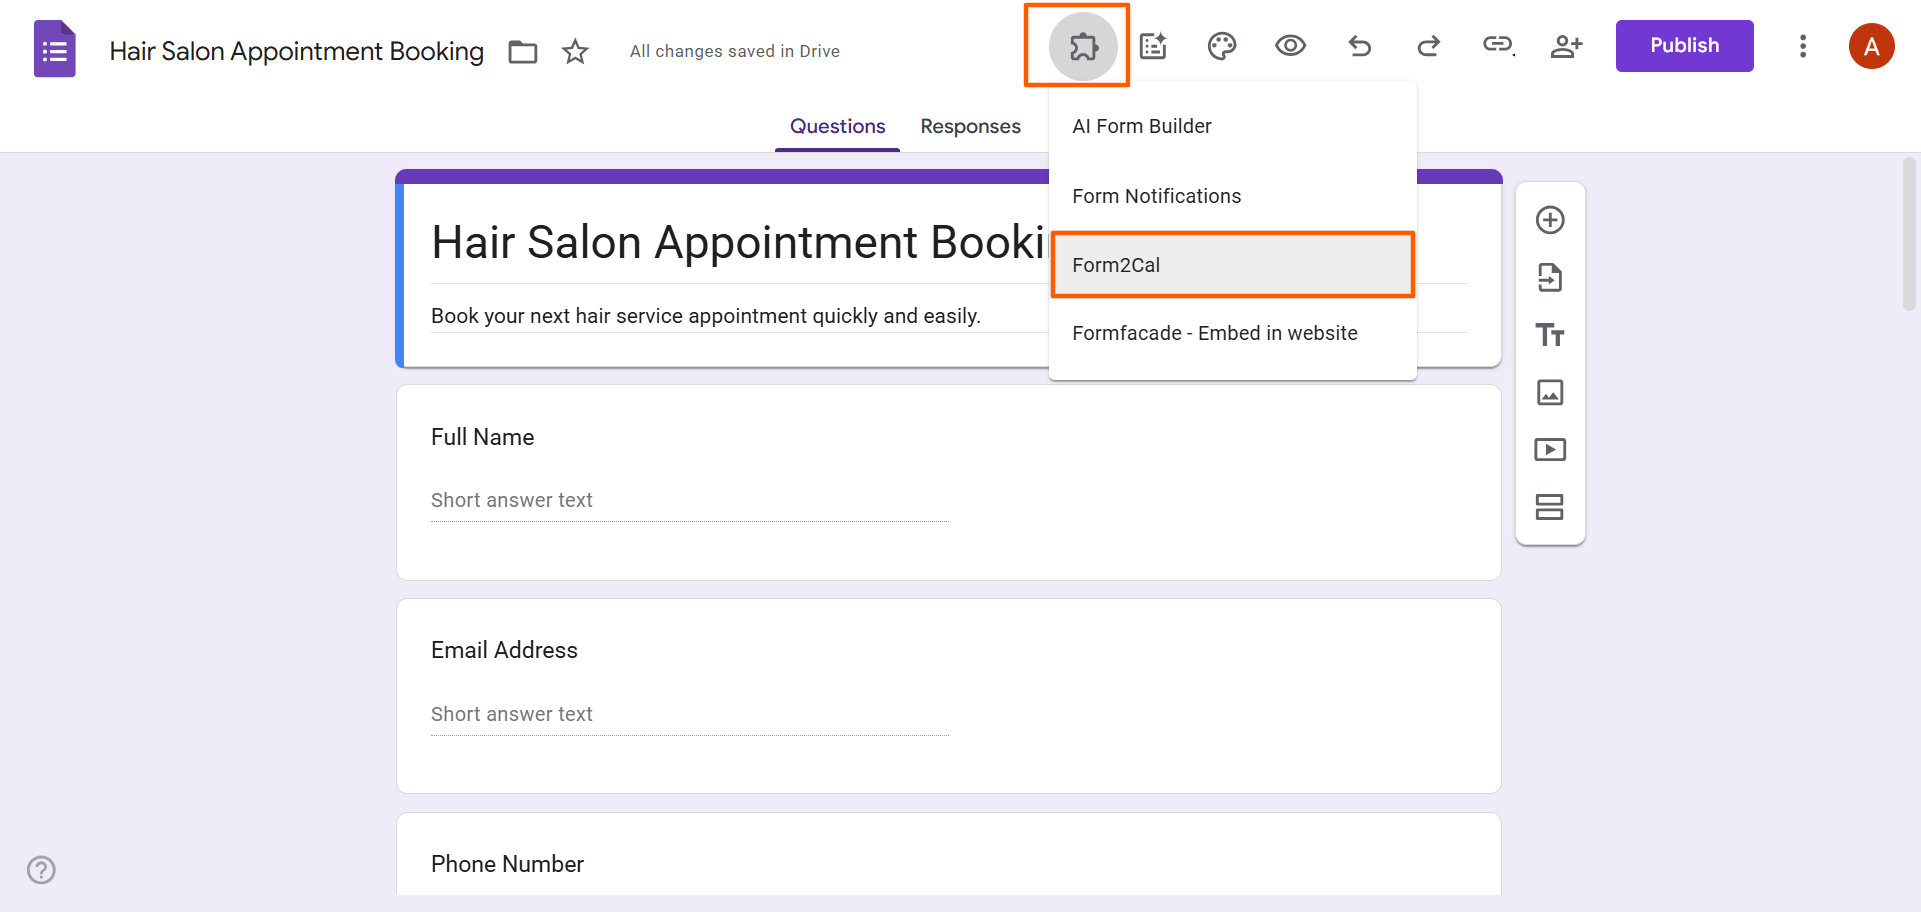Add a new question with the plus icon
Screen dimensions: 1921x912
[1550, 219]
